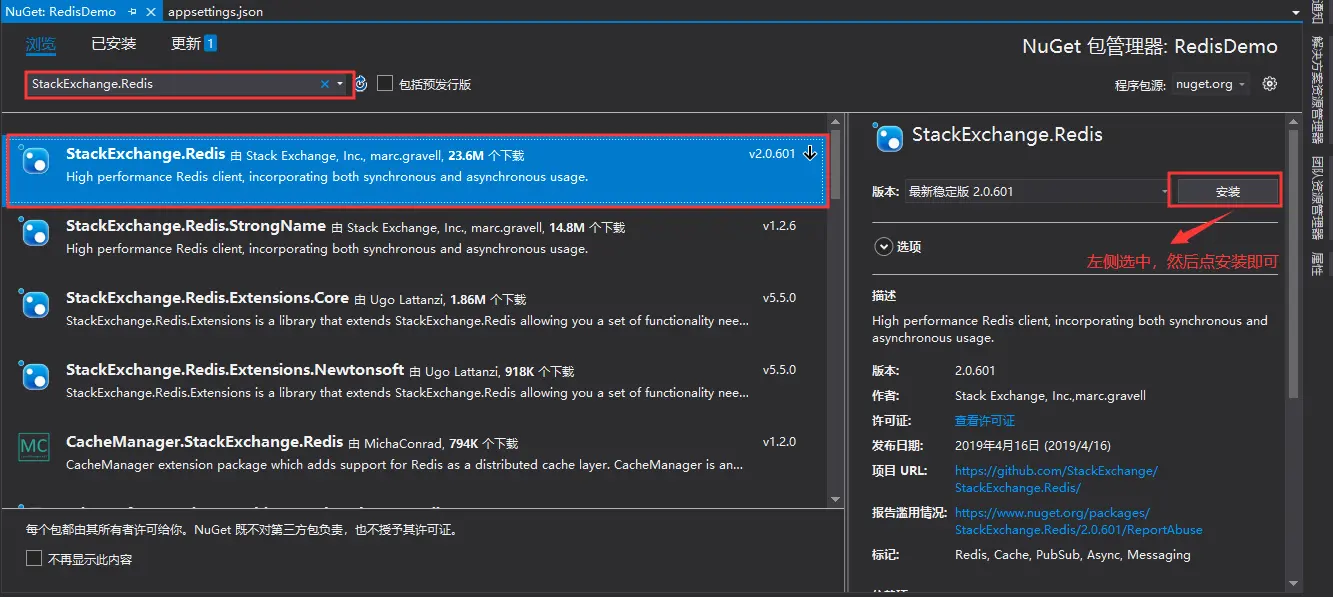Toggle include prerelease checkbox
Viewport: 1333px width, 597px height.
point(385,84)
